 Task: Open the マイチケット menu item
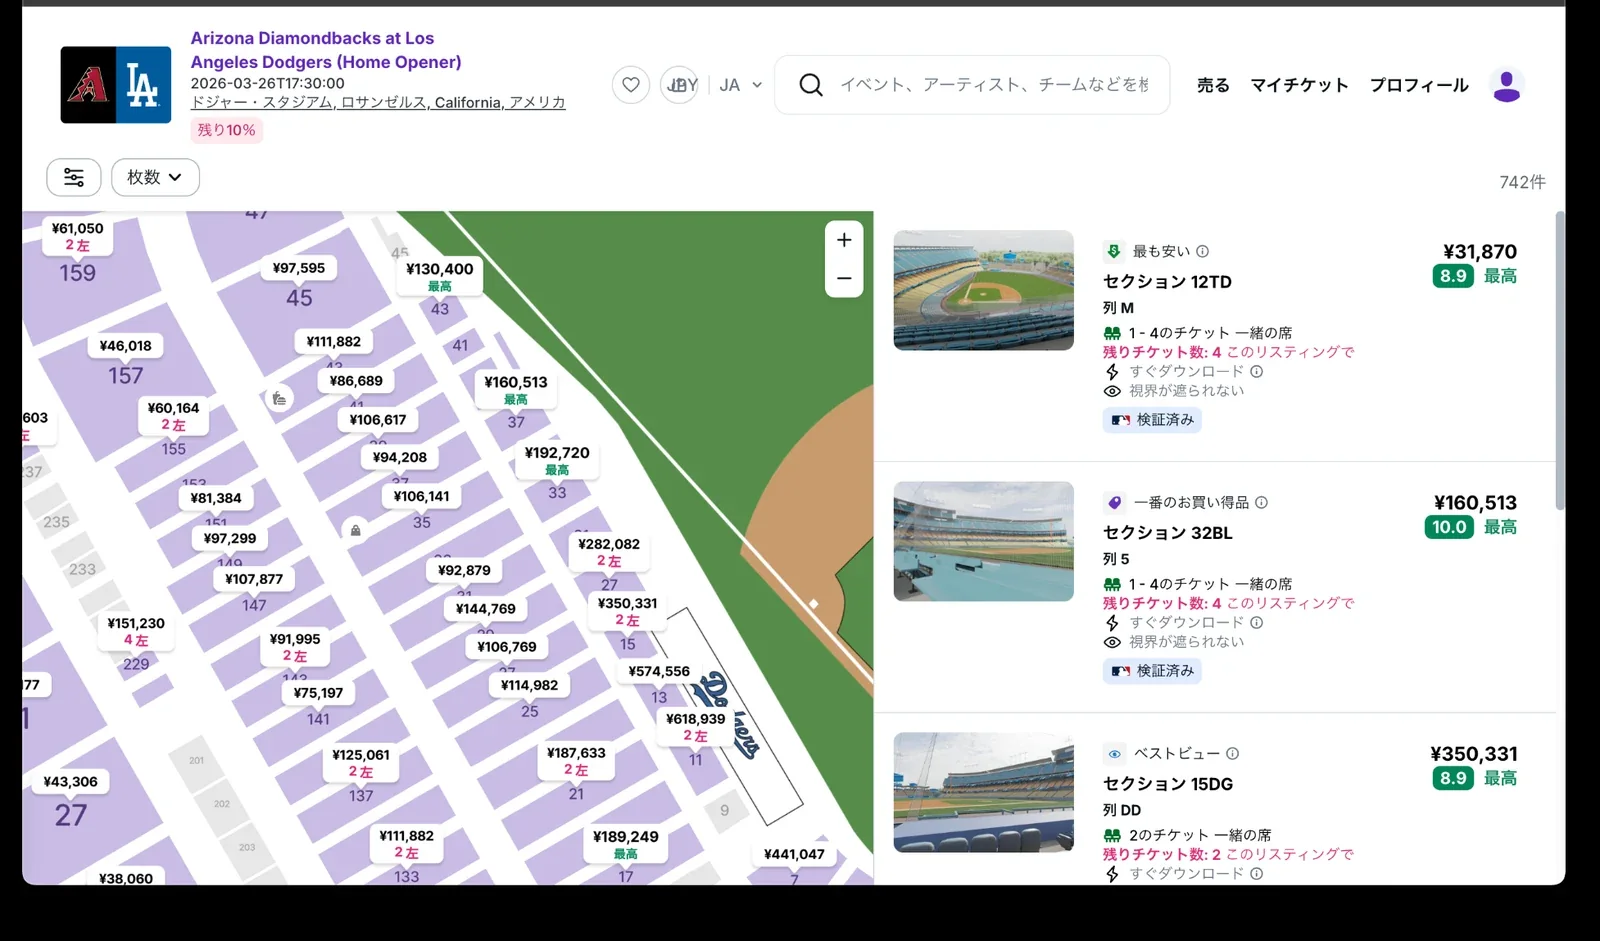1299,85
